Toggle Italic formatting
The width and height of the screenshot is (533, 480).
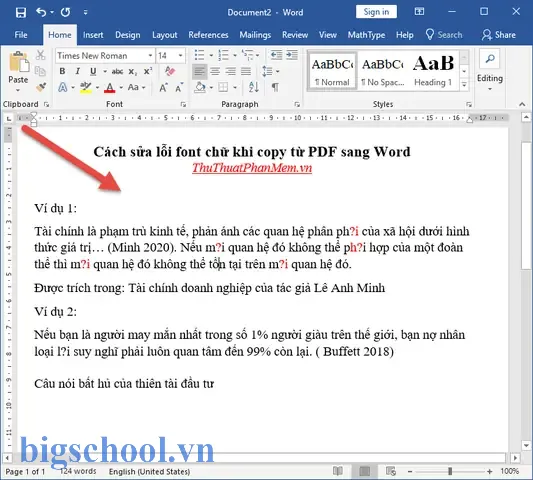(78, 71)
